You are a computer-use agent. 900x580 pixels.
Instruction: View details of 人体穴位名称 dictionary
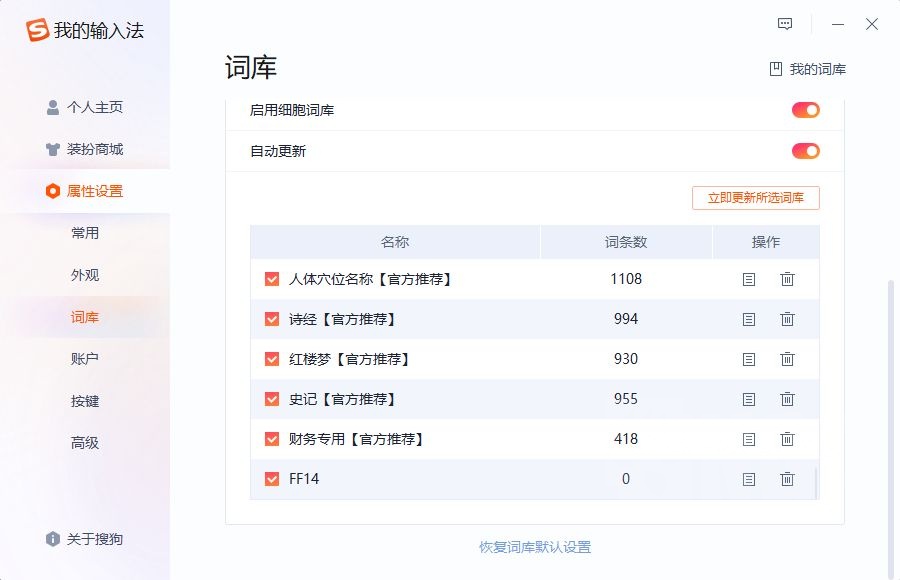tap(749, 279)
